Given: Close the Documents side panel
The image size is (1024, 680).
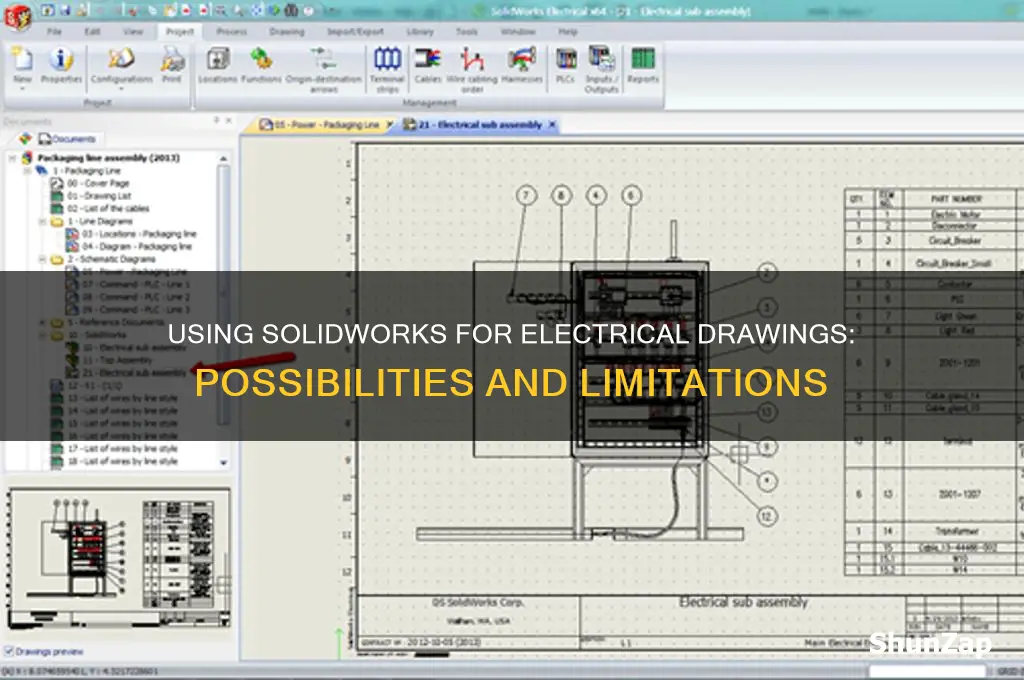Looking at the screenshot, I should point(229,121).
